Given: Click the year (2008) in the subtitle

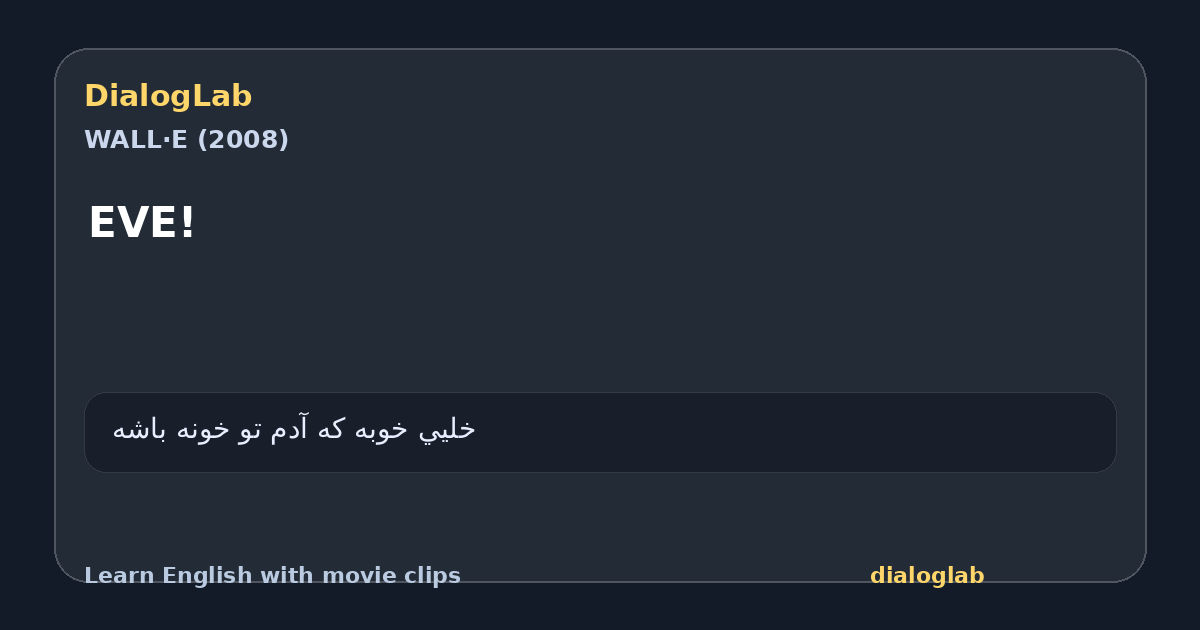Looking at the screenshot, I should (x=243, y=140).
